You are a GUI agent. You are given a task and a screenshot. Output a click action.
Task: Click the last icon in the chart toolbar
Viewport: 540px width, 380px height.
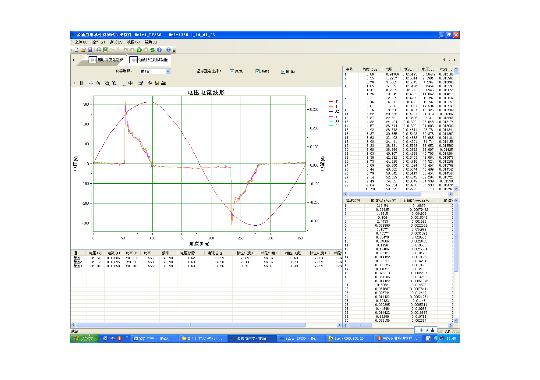pyautogui.click(x=164, y=83)
